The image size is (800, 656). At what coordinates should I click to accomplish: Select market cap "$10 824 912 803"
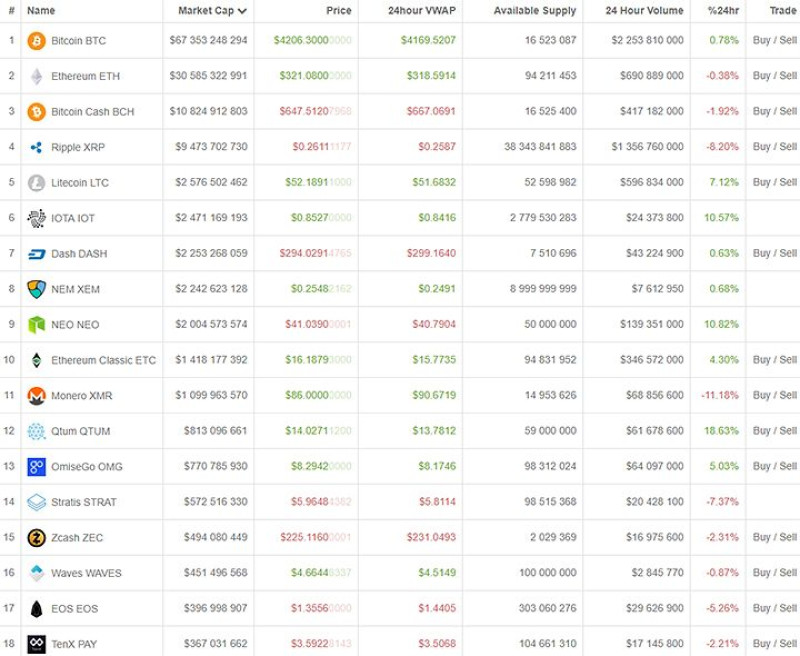[209, 111]
